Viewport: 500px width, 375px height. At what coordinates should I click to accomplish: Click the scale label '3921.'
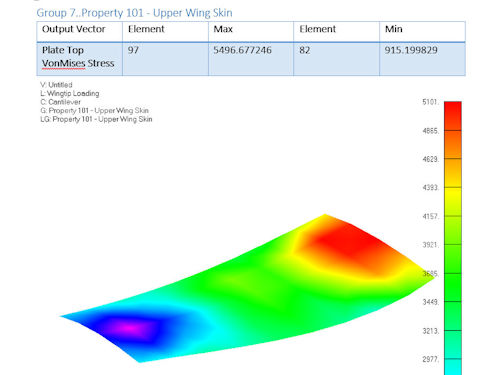pyautogui.click(x=431, y=245)
